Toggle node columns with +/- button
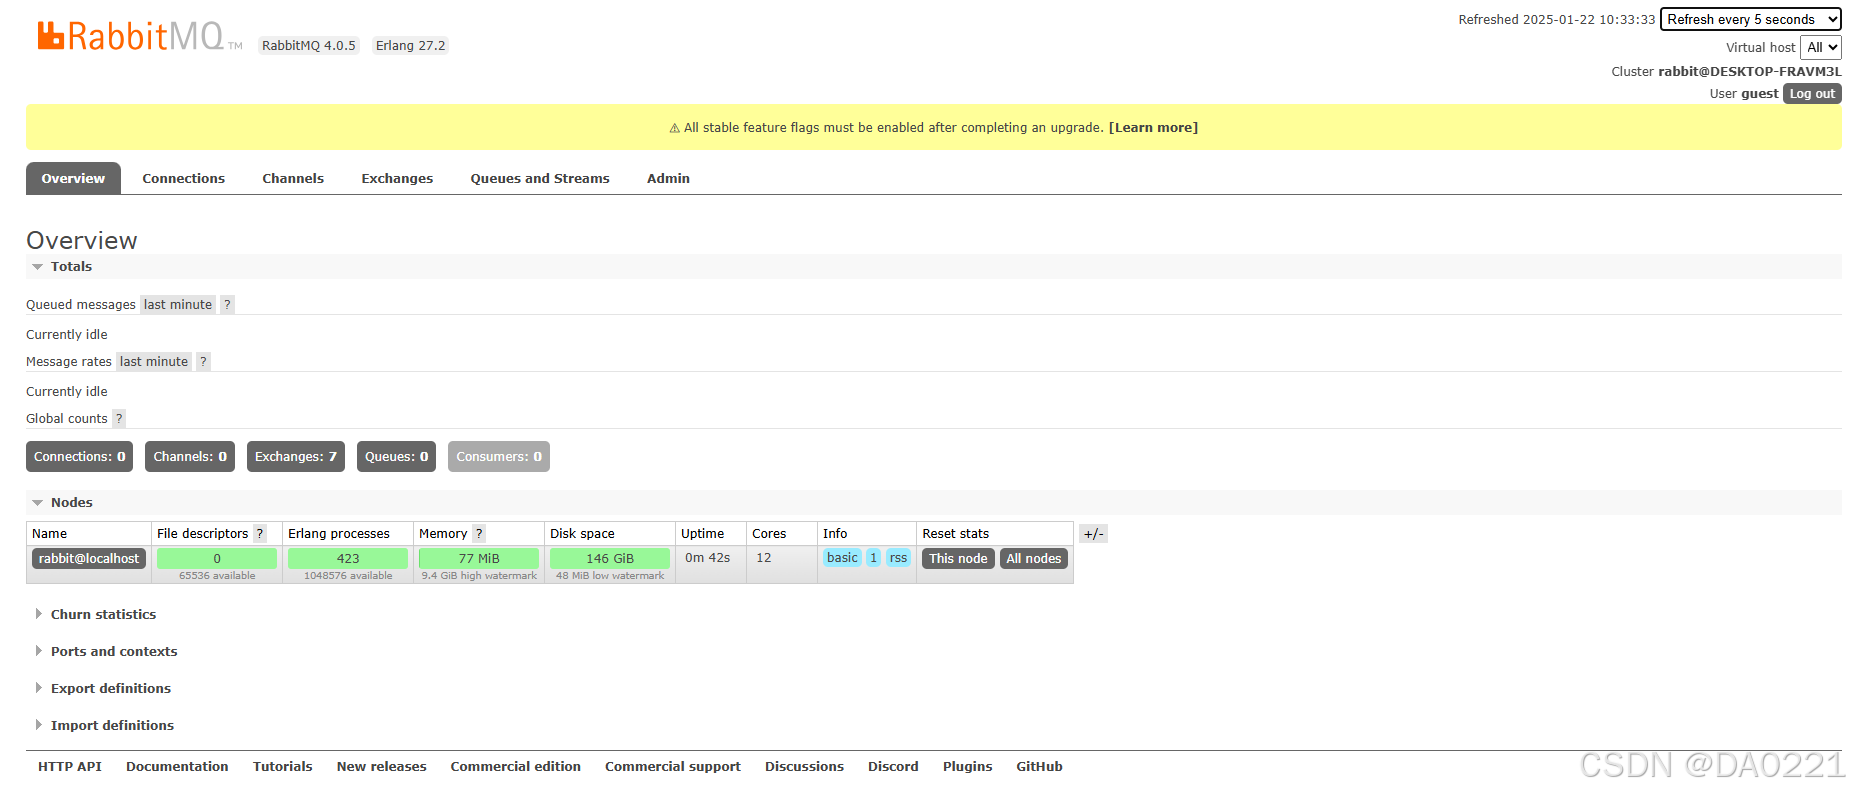 [1093, 534]
